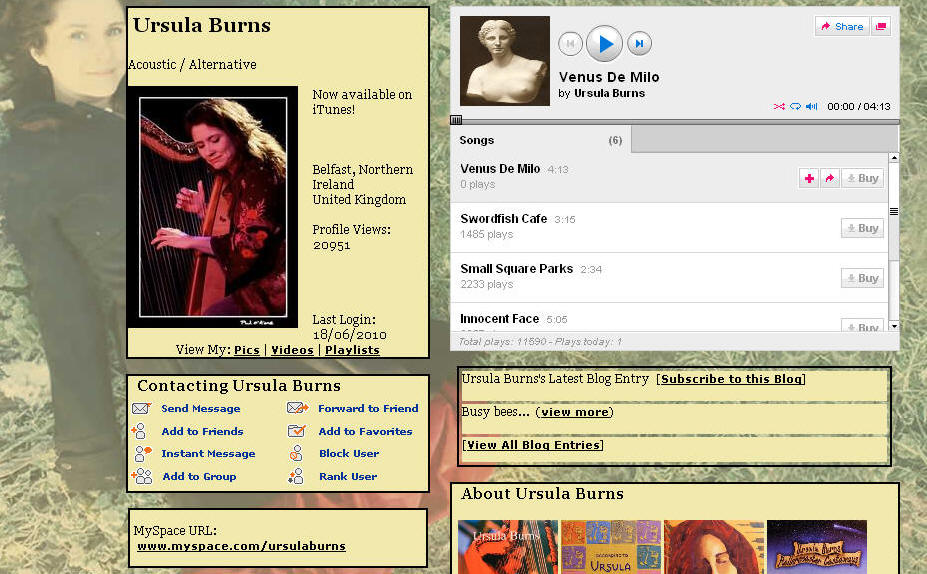This screenshot has width=927, height=574.
Task: Toggle shuffle in the music player
Action: pos(779,107)
